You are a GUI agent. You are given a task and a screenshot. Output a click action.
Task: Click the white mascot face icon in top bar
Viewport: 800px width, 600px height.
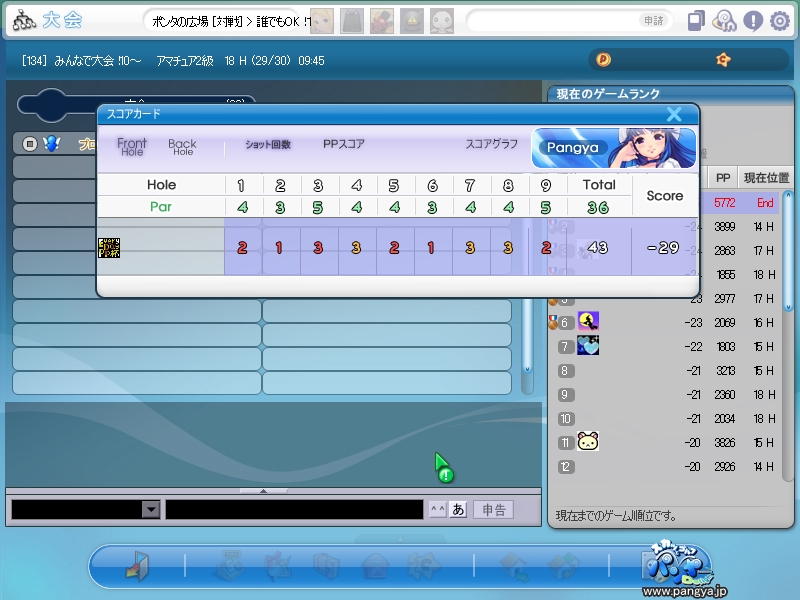point(442,21)
